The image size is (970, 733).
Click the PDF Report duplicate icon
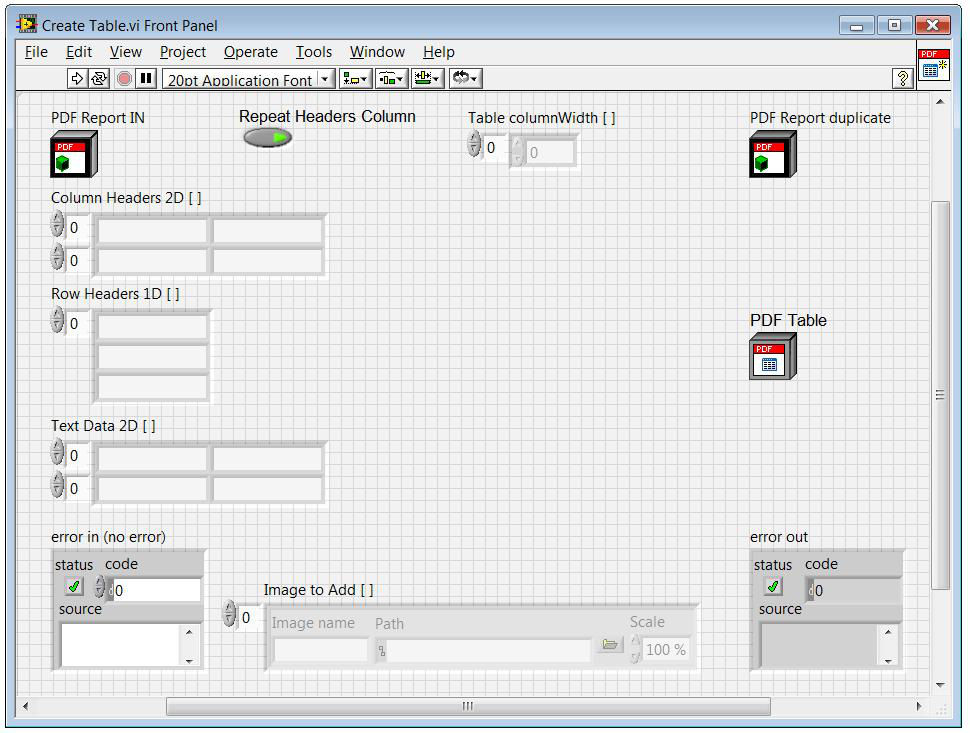pyautogui.click(x=773, y=155)
